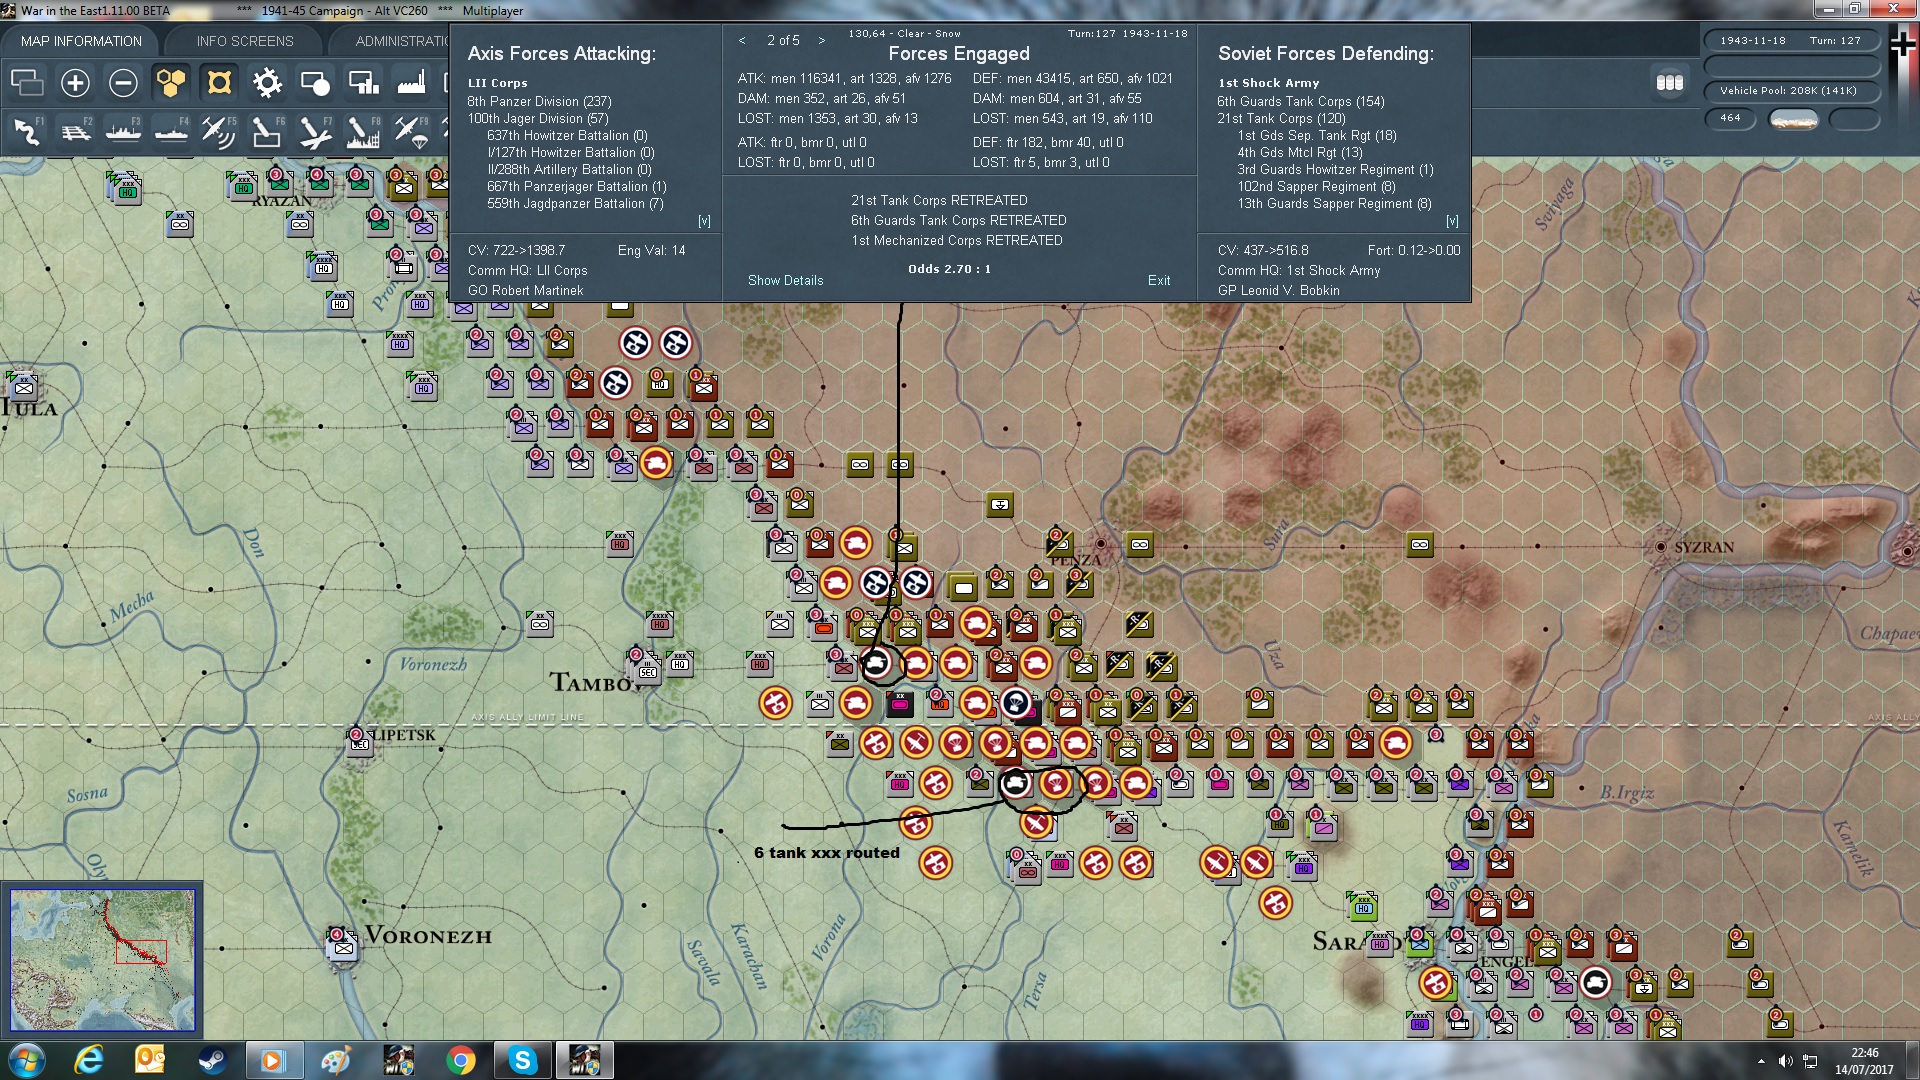Select 100th Jager Division (57) entry
The image size is (1920, 1080).
click(537, 118)
